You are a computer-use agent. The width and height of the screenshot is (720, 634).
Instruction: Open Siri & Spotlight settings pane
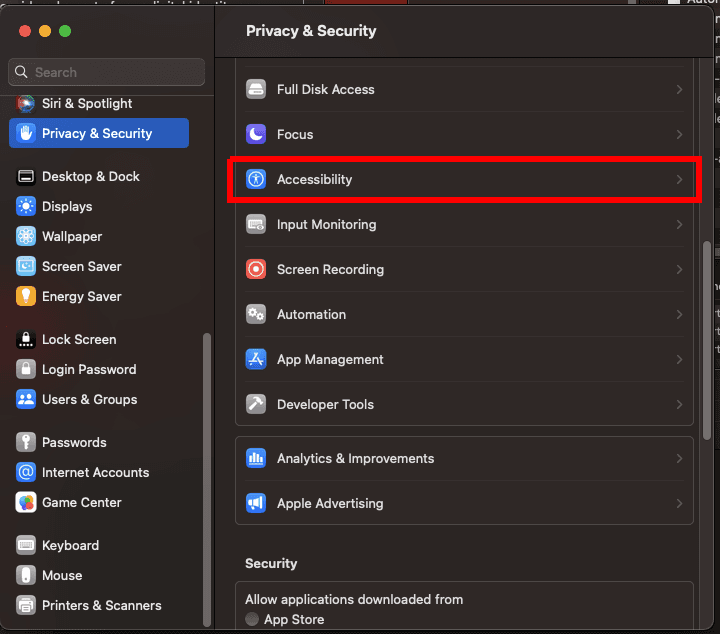point(99,104)
